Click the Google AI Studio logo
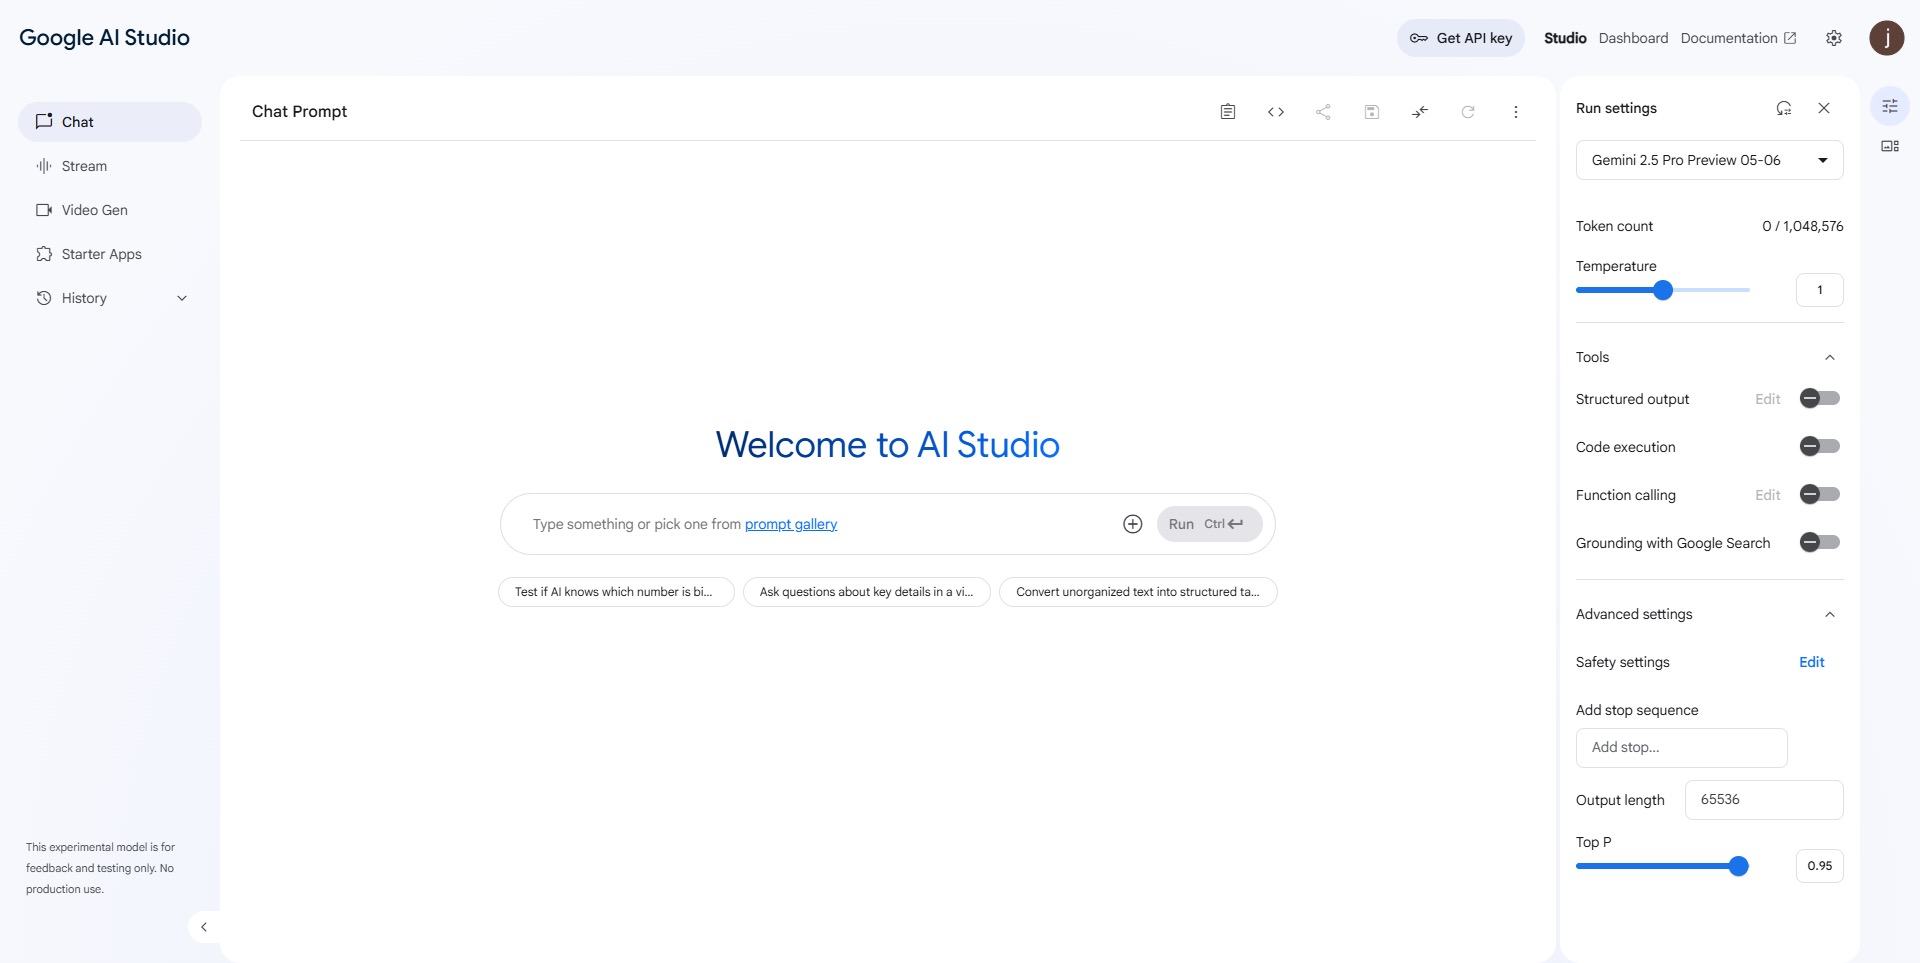1920x963 pixels. (104, 38)
